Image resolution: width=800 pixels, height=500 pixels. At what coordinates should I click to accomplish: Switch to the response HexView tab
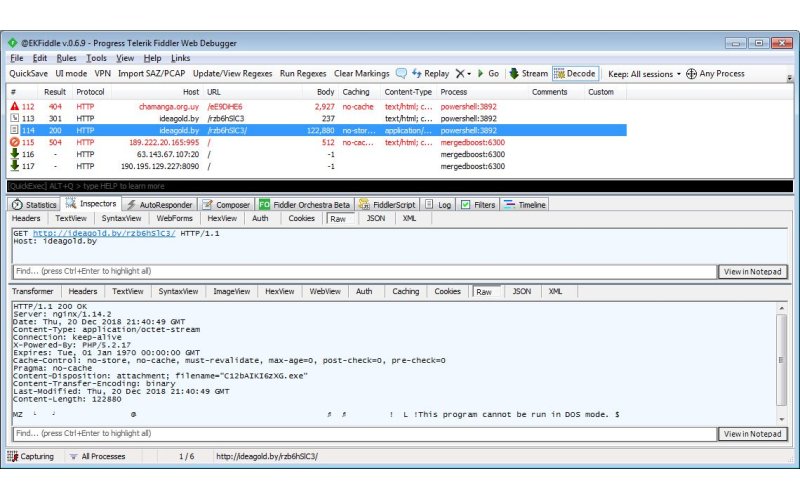(279, 291)
